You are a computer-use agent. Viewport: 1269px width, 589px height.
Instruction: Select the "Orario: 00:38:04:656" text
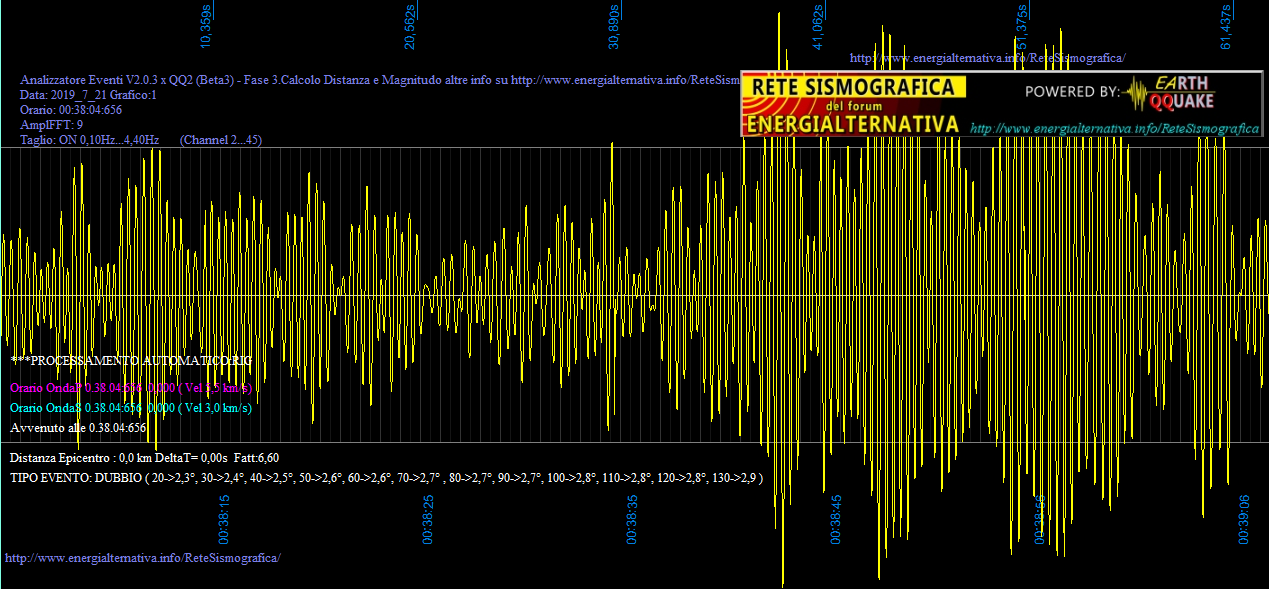click(x=71, y=110)
